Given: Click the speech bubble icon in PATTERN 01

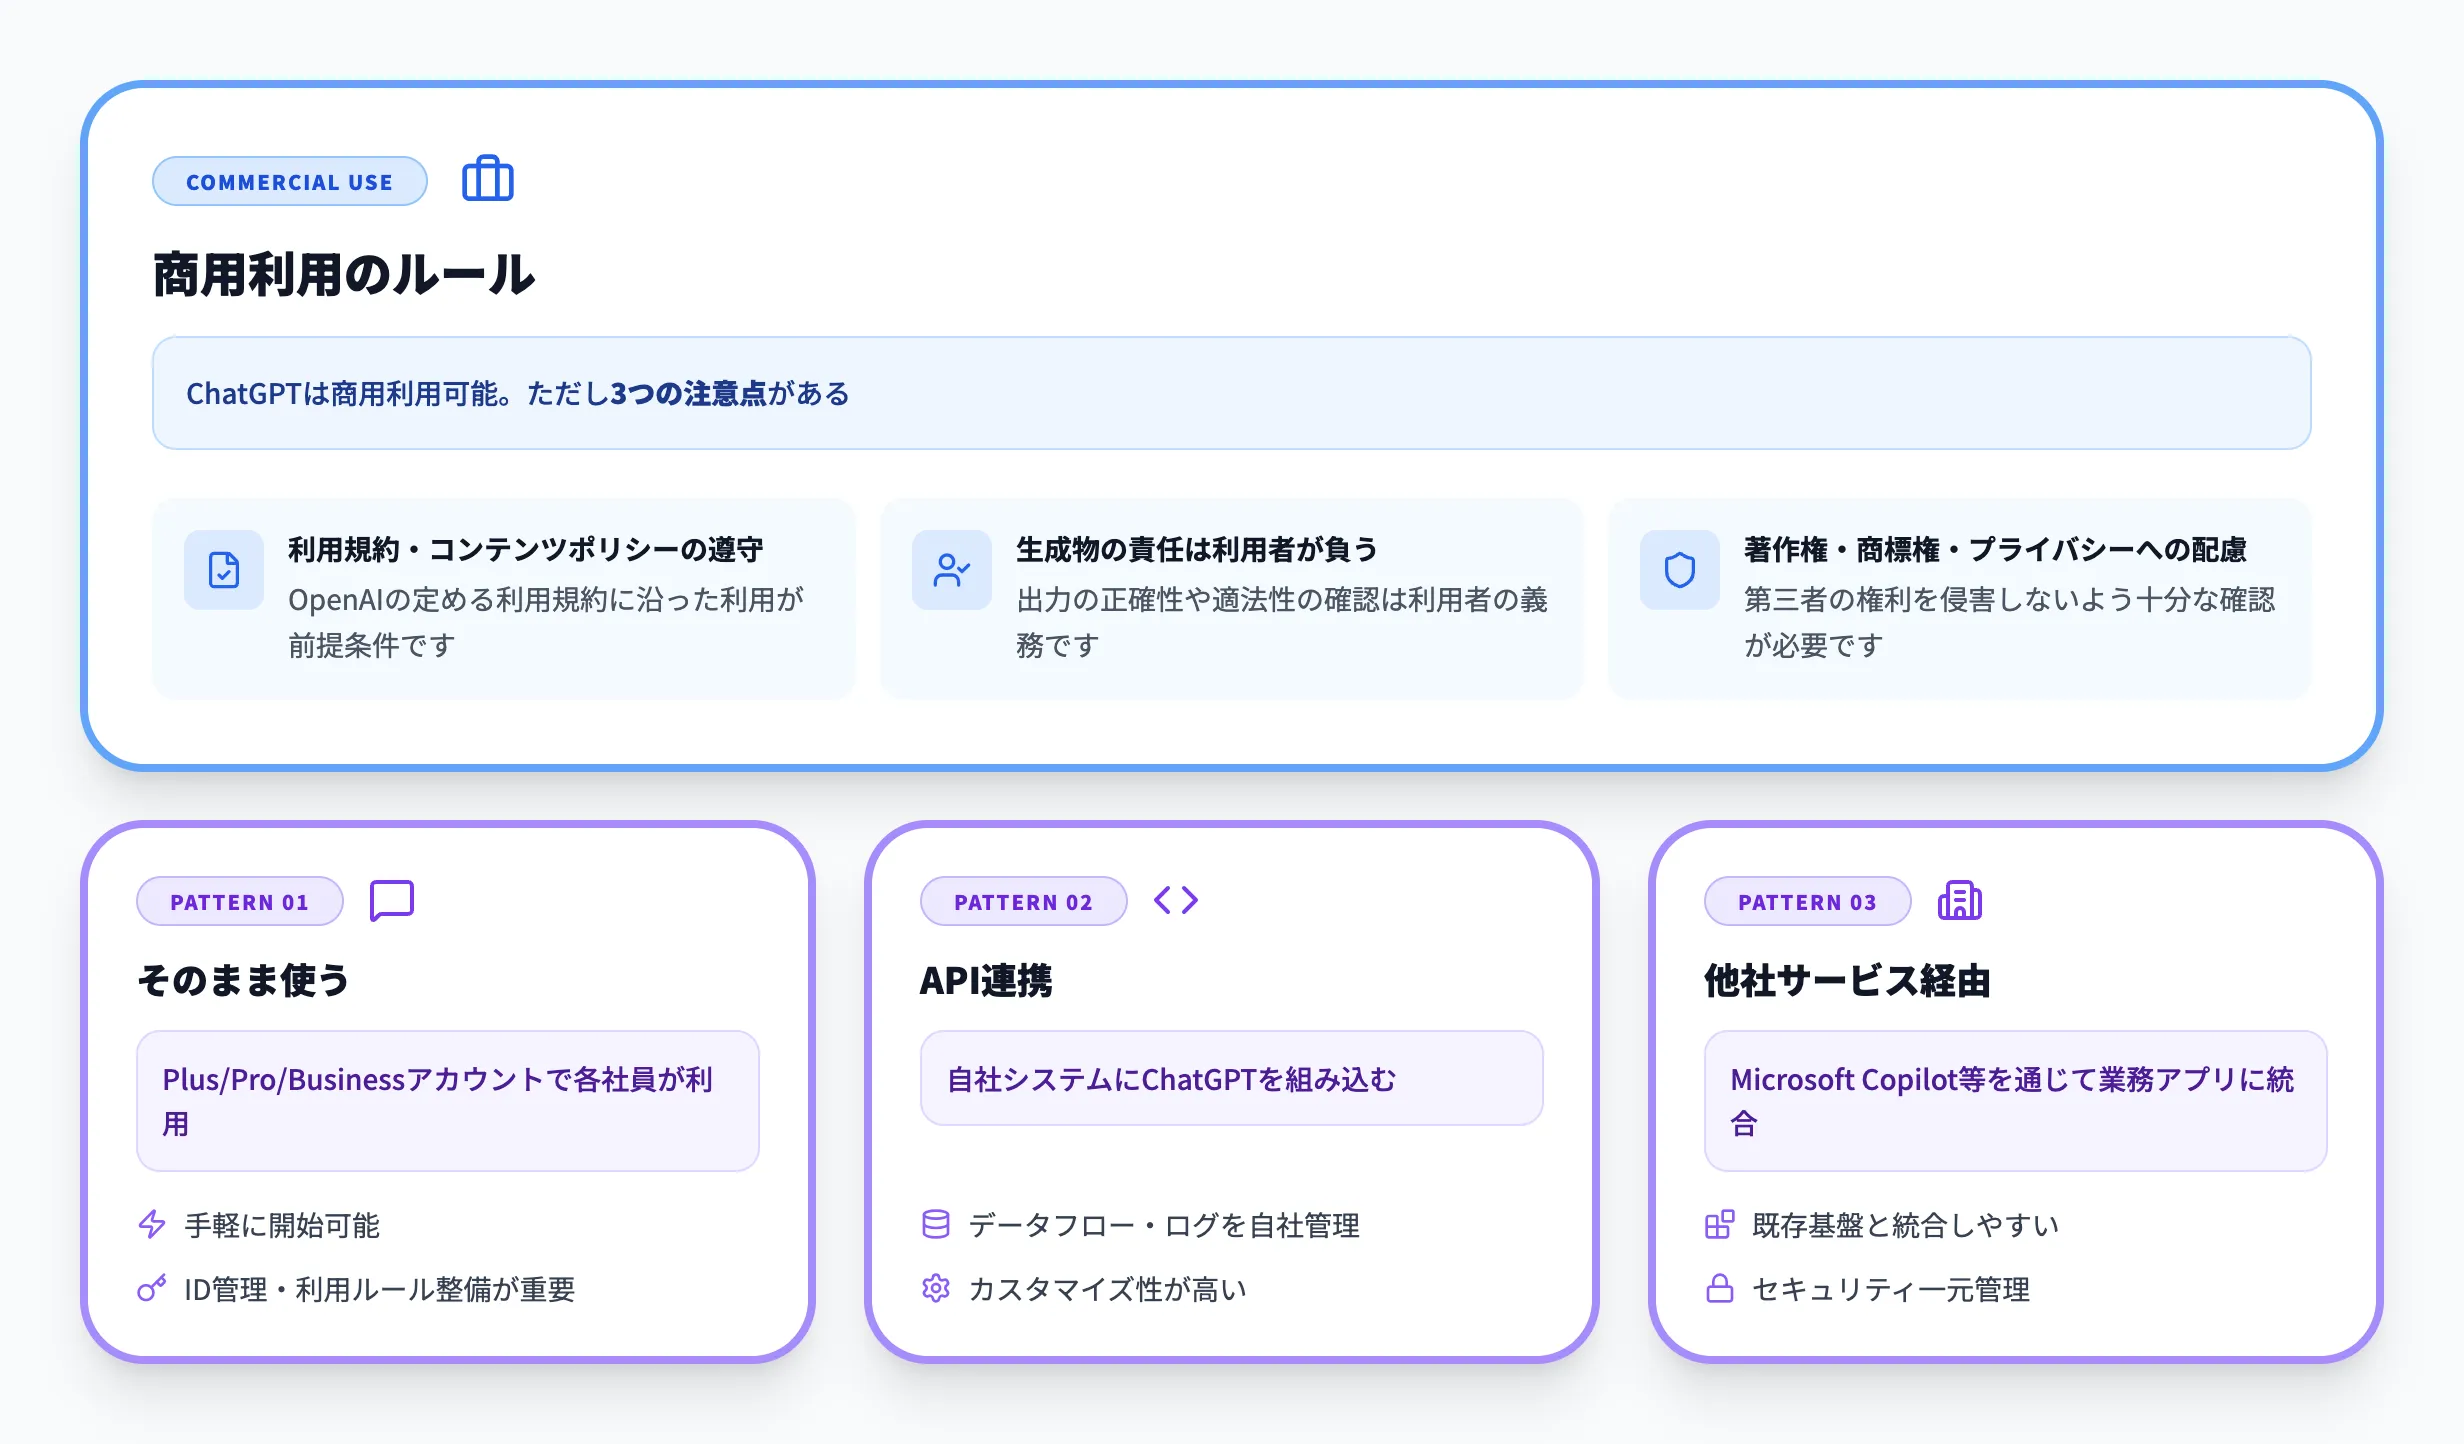Looking at the screenshot, I should [x=391, y=901].
